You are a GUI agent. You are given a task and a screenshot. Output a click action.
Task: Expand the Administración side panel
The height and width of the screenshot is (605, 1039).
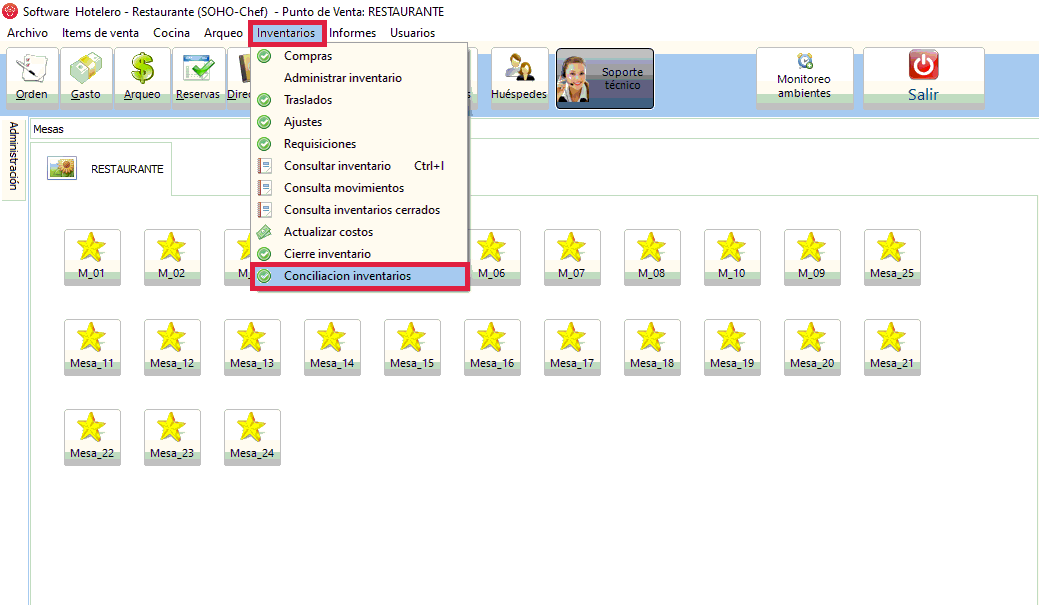point(13,156)
